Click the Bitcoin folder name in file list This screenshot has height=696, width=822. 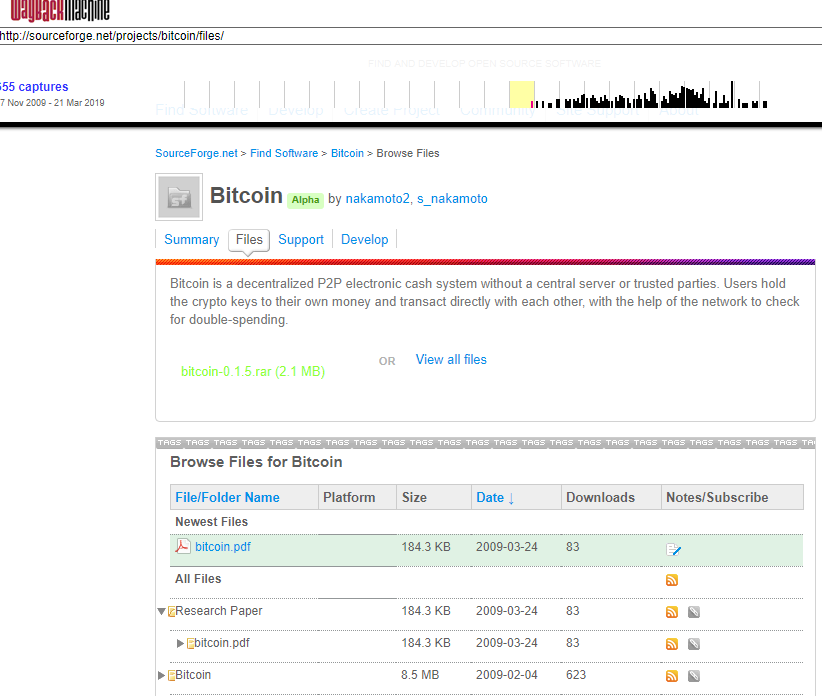193,675
